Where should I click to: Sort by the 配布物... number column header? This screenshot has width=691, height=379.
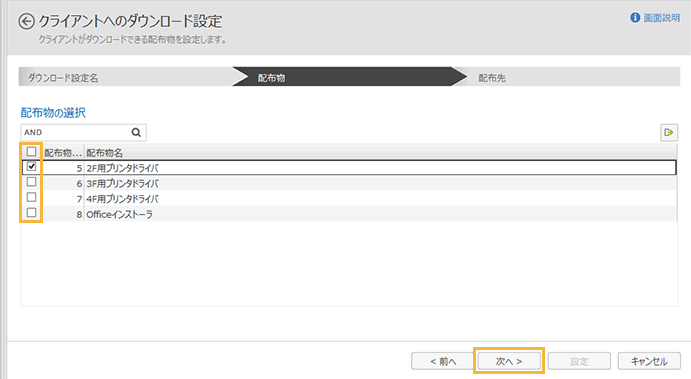pyautogui.click(x=63, y=152)
